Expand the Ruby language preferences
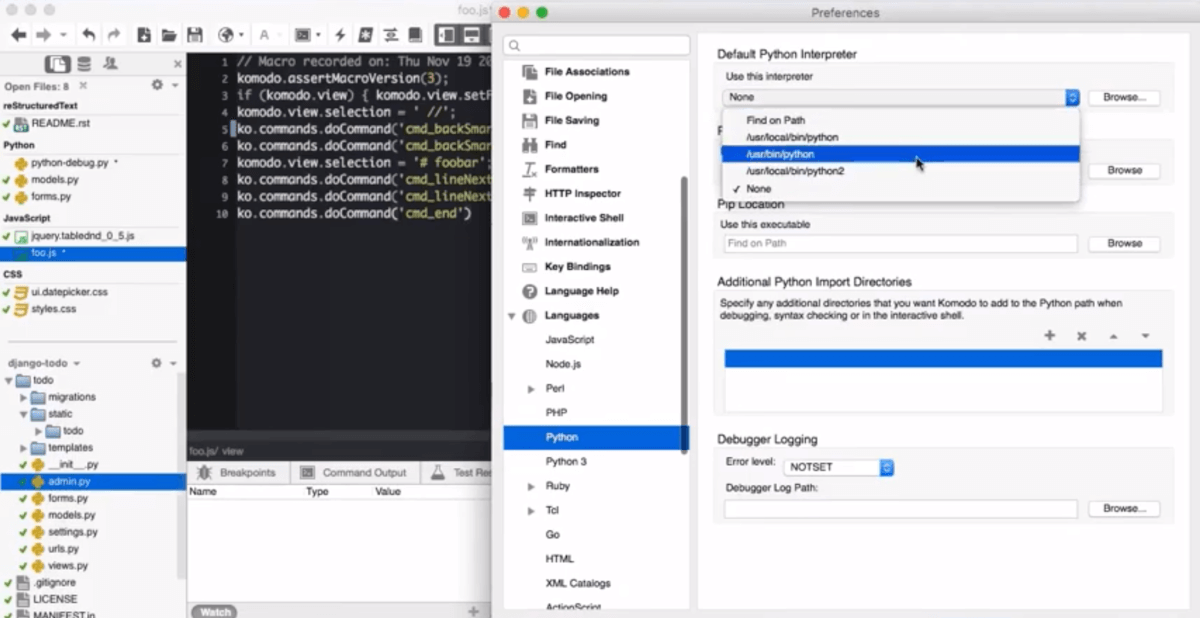 (x=532, y=486)
